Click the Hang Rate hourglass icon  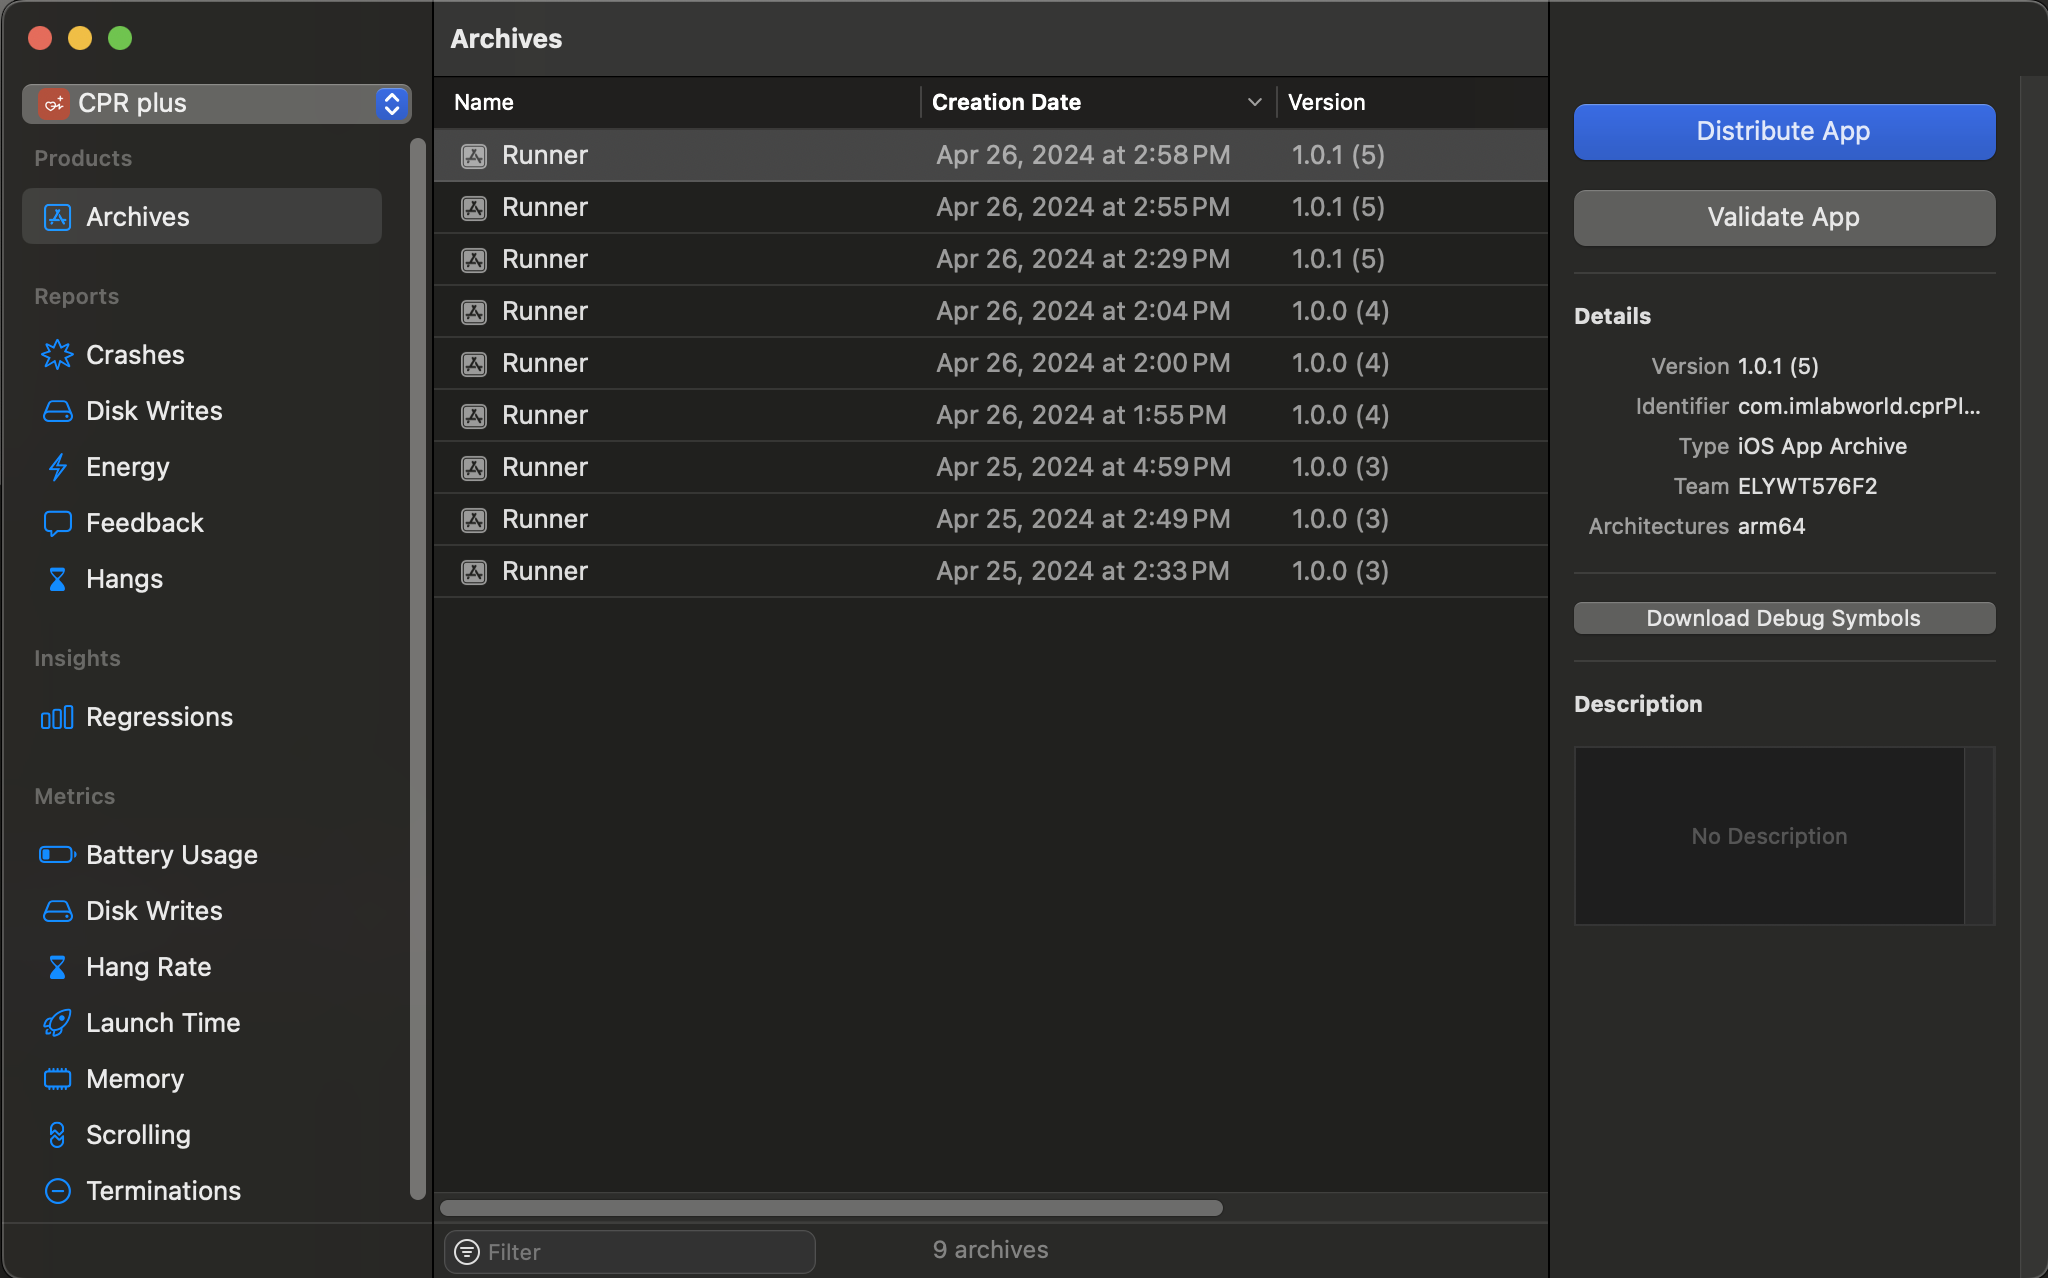tap(58, 967)
